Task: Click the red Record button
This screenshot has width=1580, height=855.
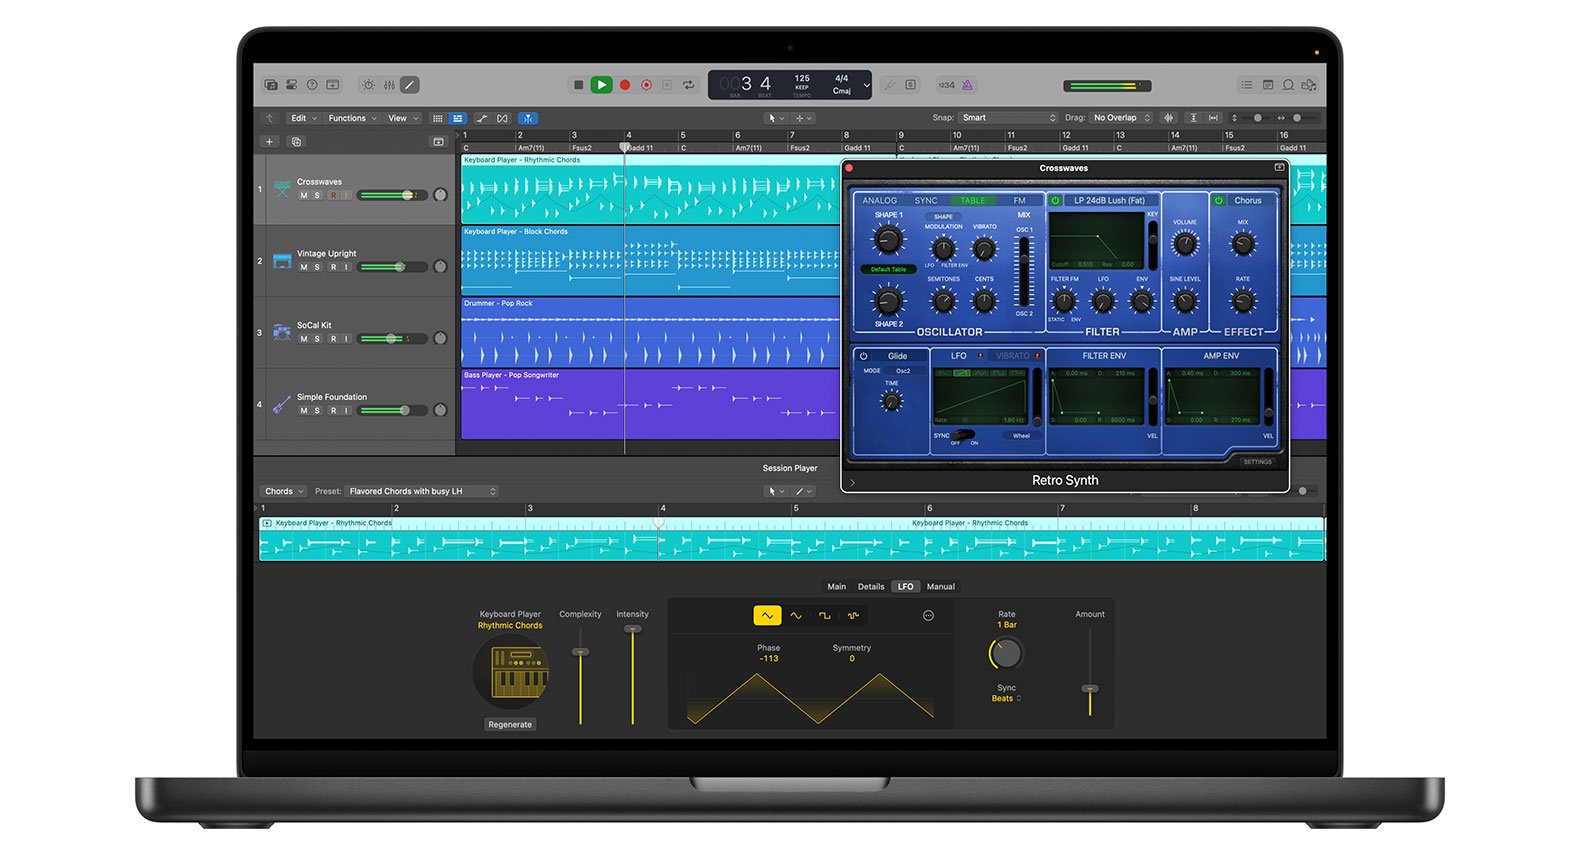Action: [x=625, y=85]
